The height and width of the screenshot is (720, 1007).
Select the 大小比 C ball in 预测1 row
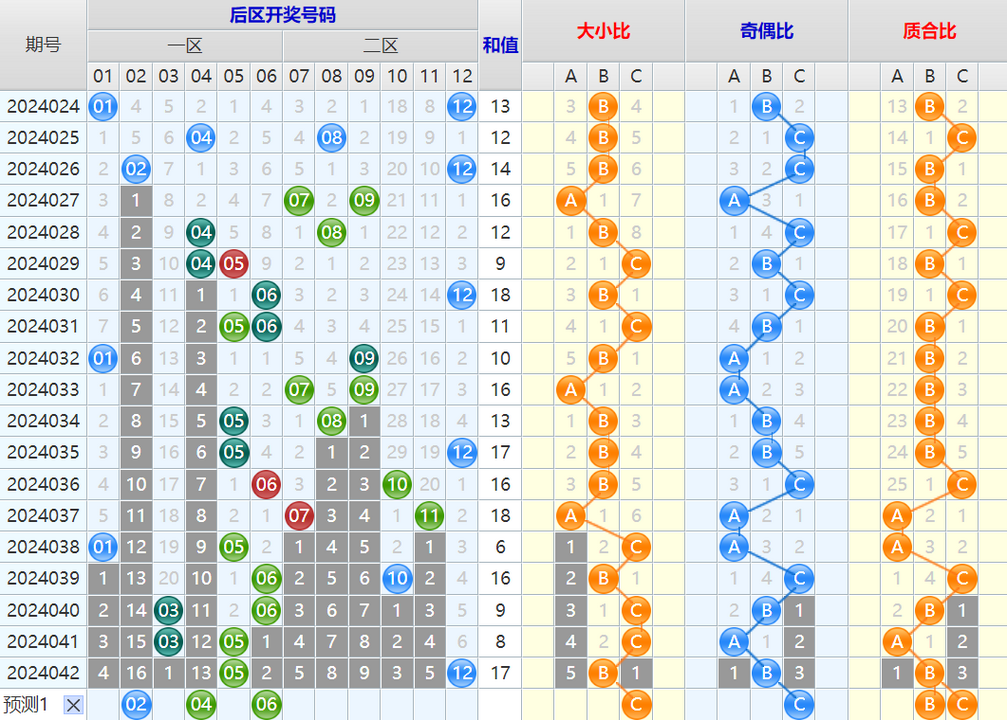click(x=636, y=705)
